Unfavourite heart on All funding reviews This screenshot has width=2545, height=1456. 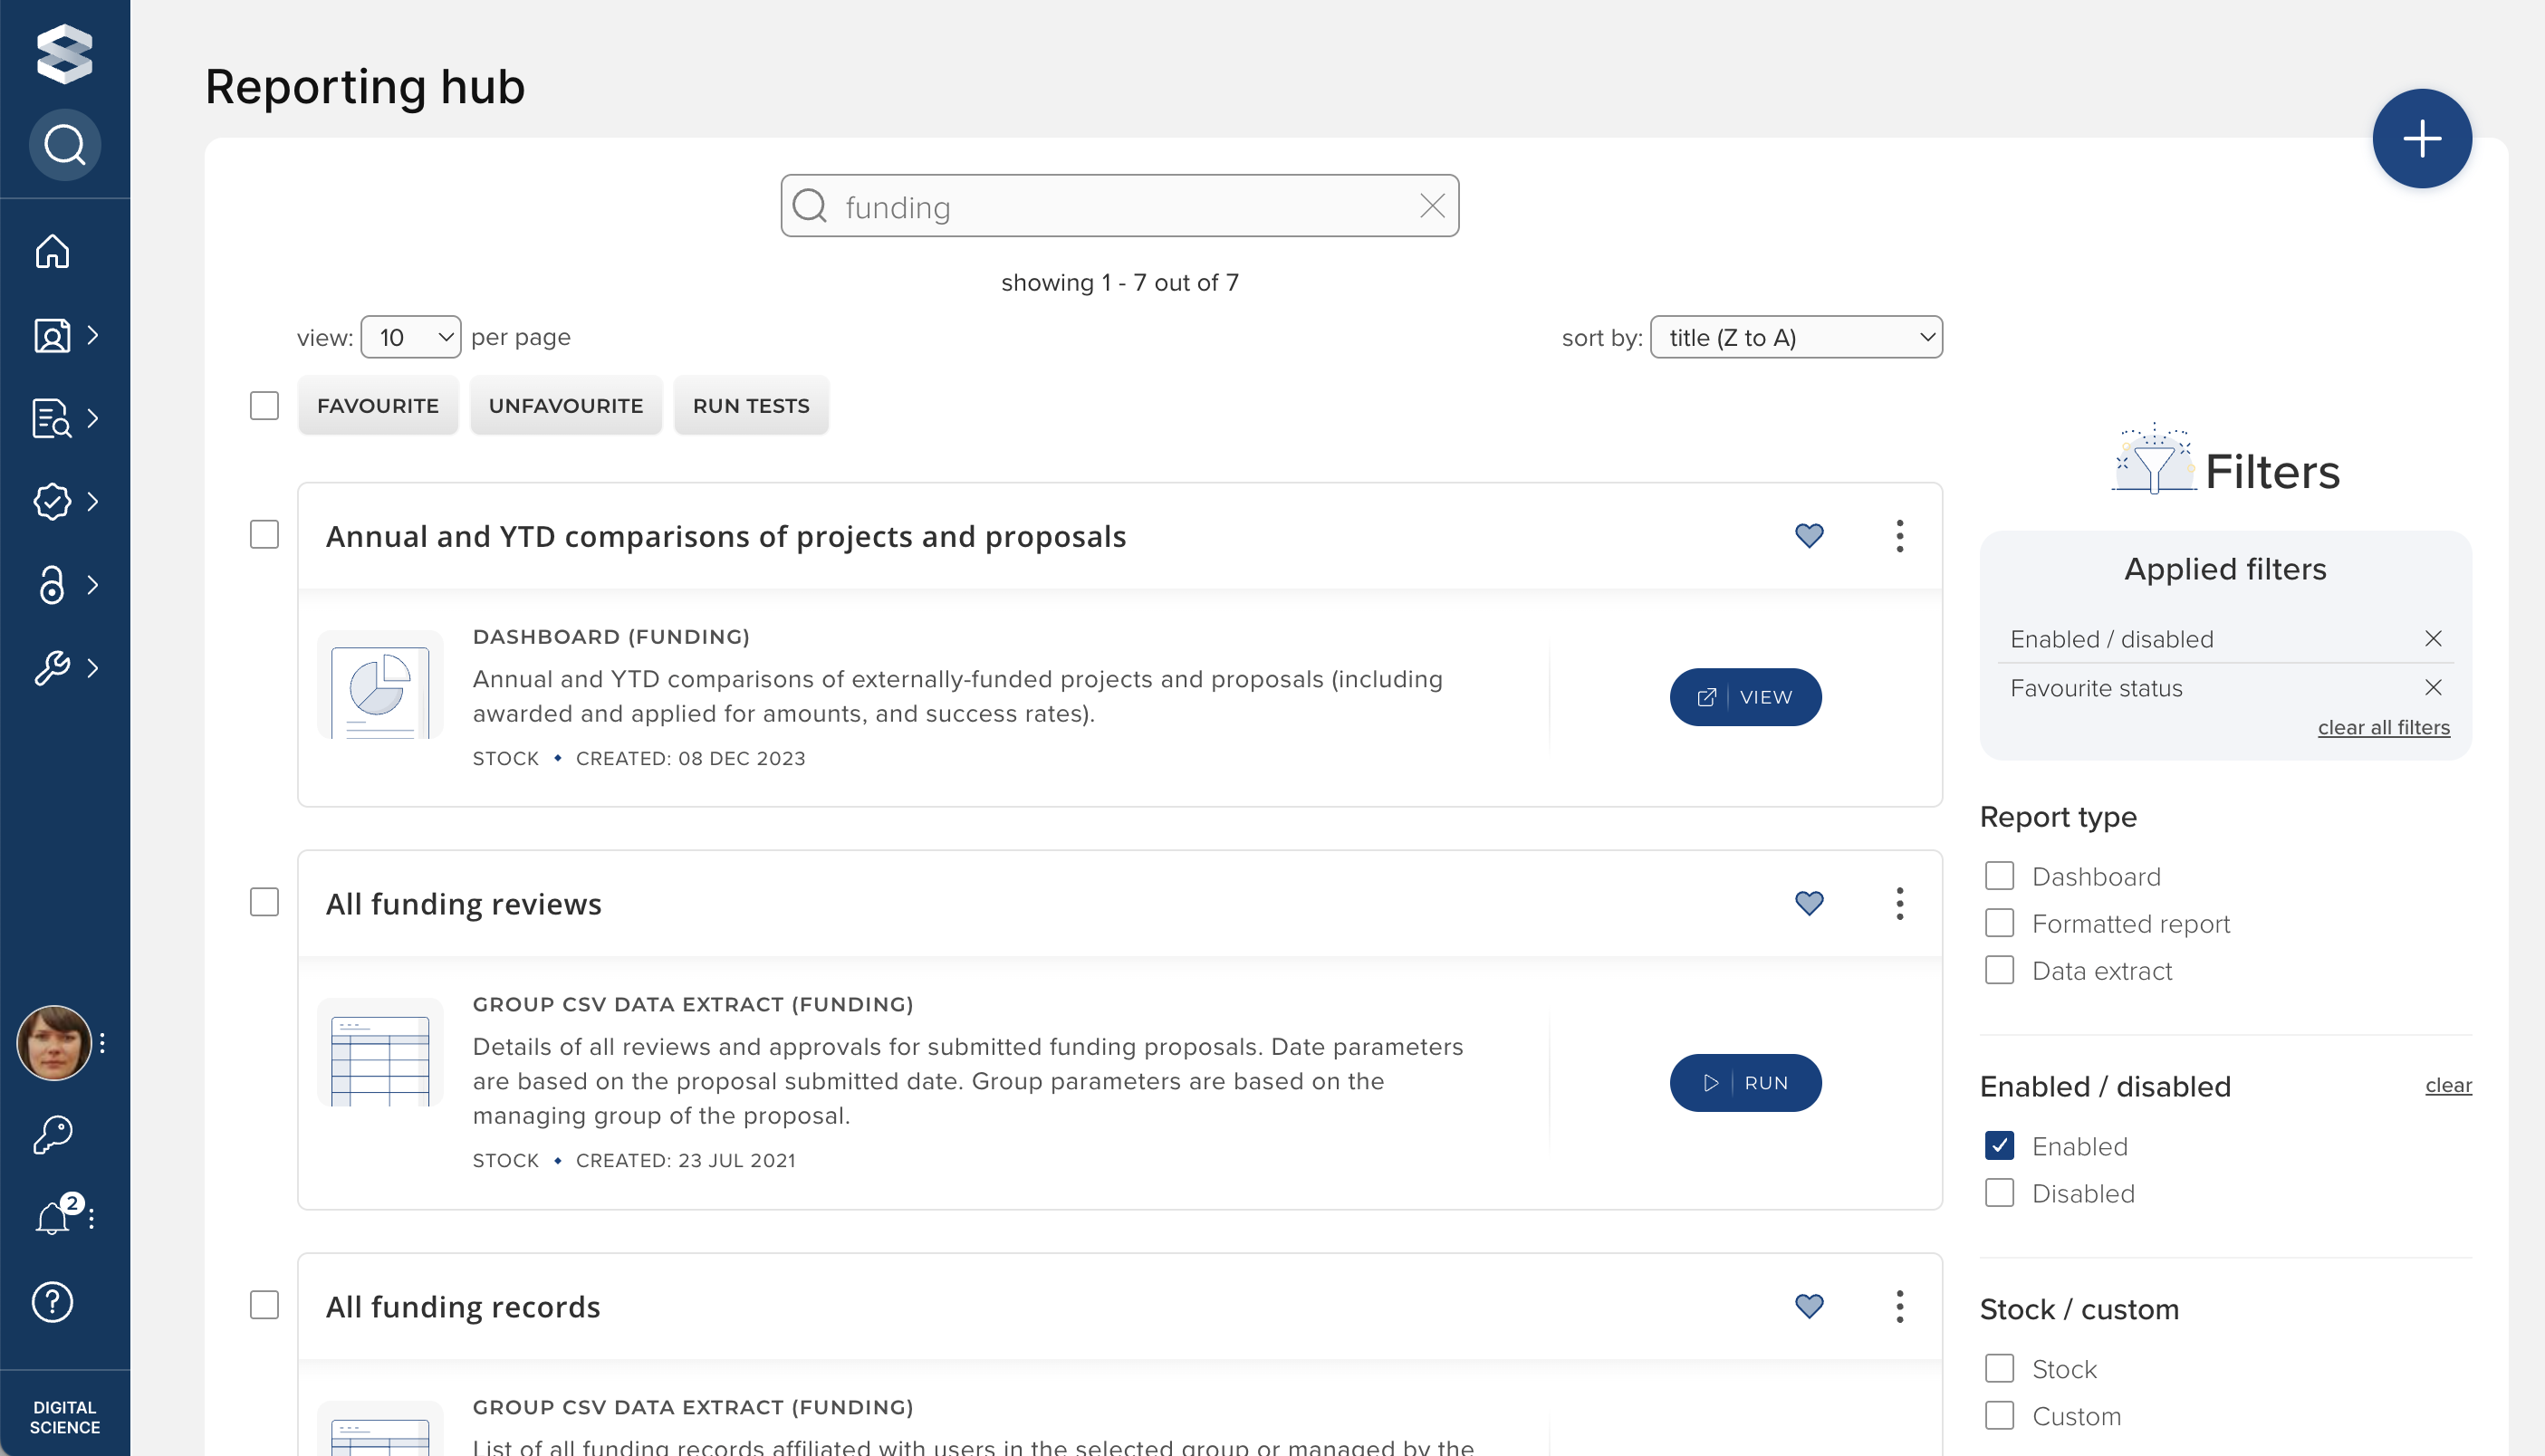pos(1808,903)
